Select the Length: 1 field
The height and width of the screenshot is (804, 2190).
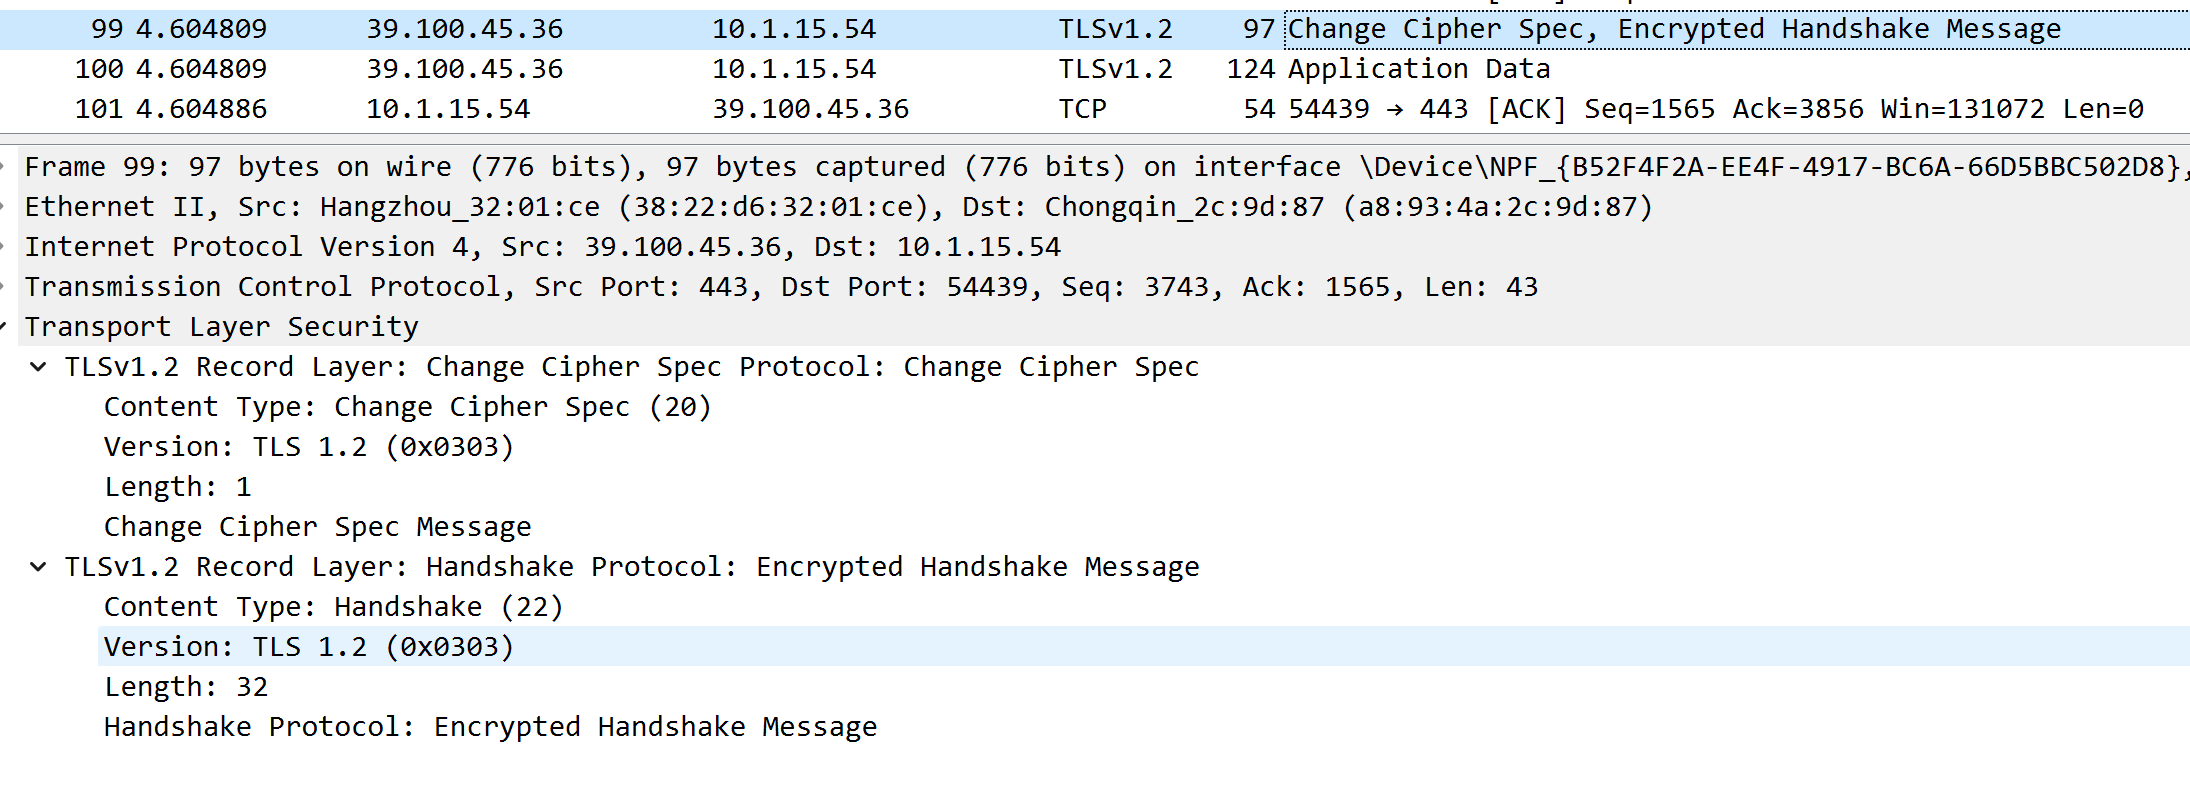click(x=178, y=487)
